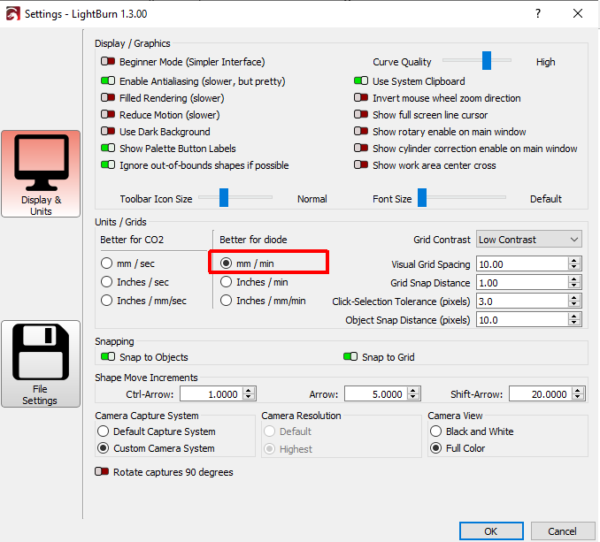This screenshot has height=542, width=600.
Task: Click the LightBurn logo in title bar
Action: tap(11, 13)
